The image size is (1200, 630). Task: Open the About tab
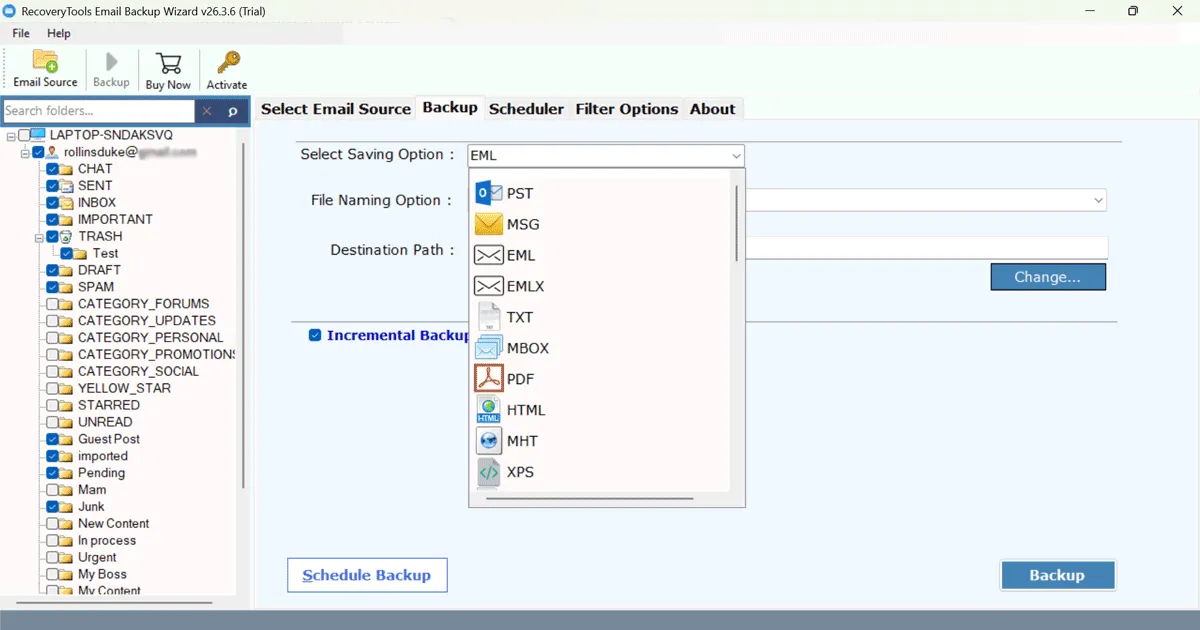coord(713,109)
